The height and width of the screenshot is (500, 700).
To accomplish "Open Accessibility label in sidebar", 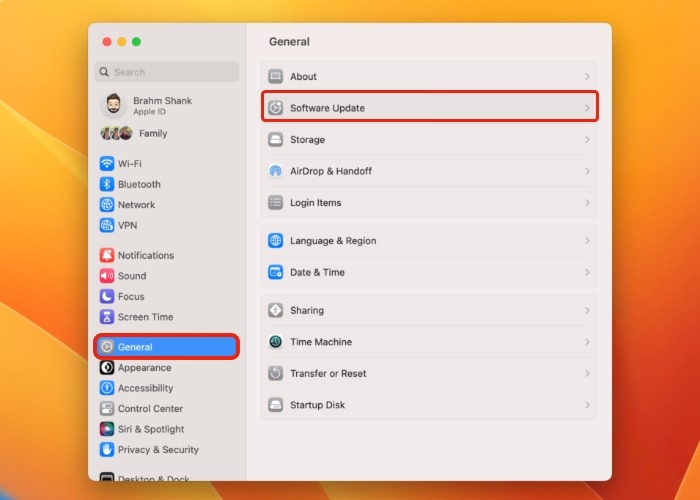I will tap(146, 388).
